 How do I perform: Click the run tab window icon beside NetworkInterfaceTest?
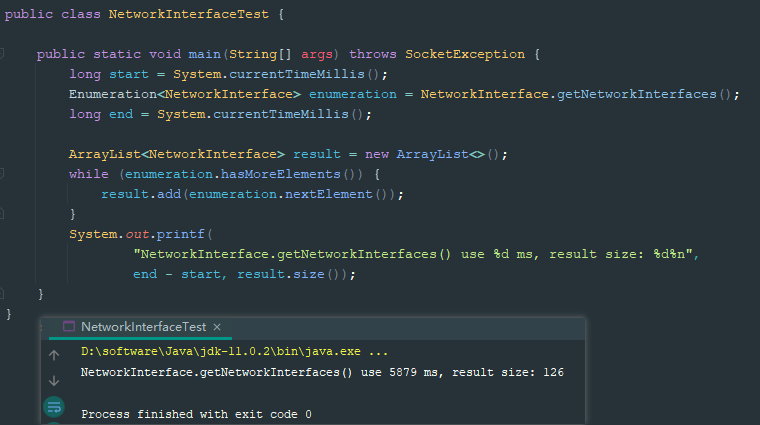click(x=69, y=327)
